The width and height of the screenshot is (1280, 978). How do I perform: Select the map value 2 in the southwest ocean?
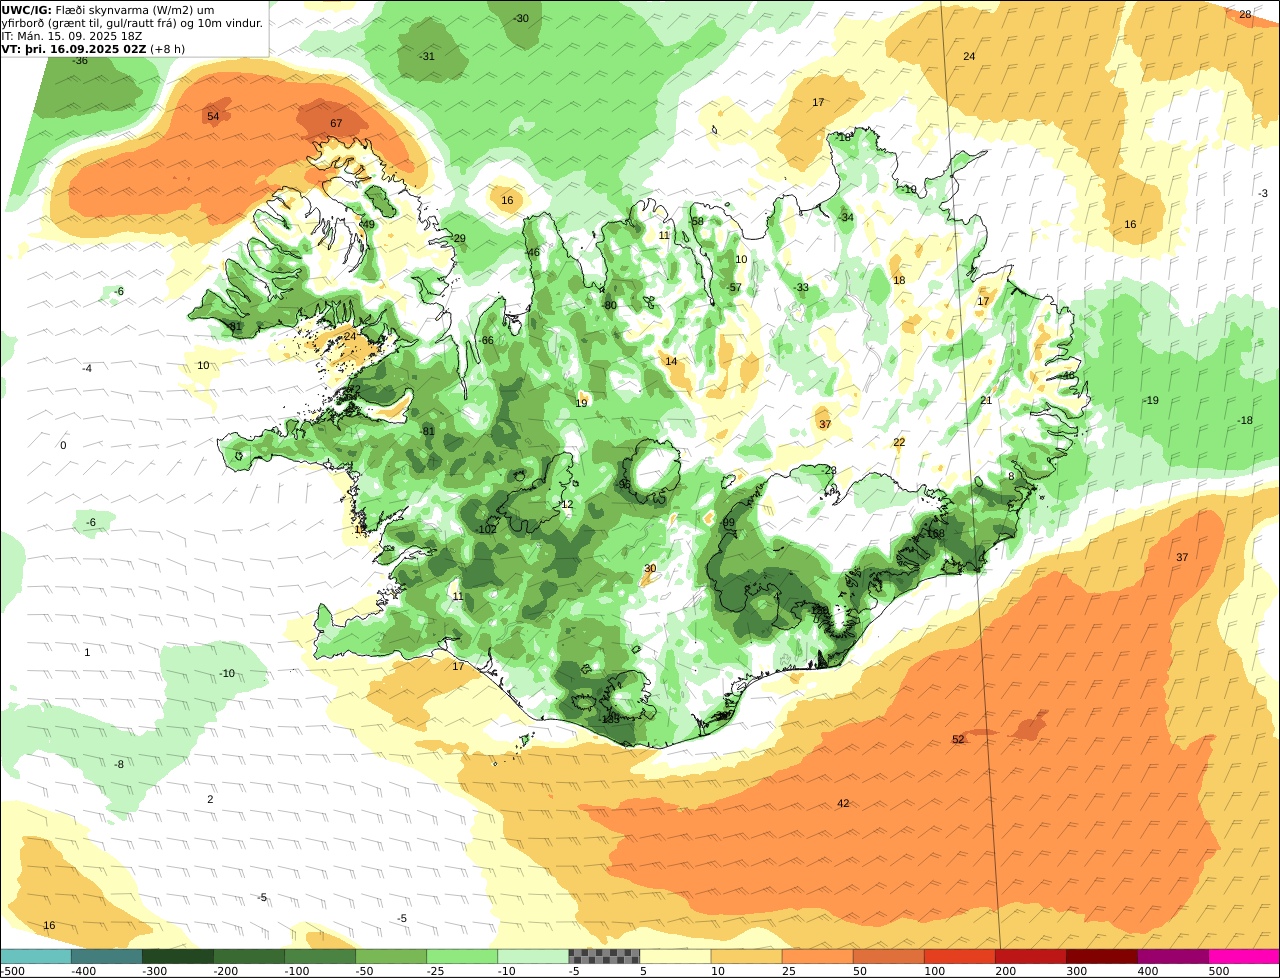(x=210, y=799)
